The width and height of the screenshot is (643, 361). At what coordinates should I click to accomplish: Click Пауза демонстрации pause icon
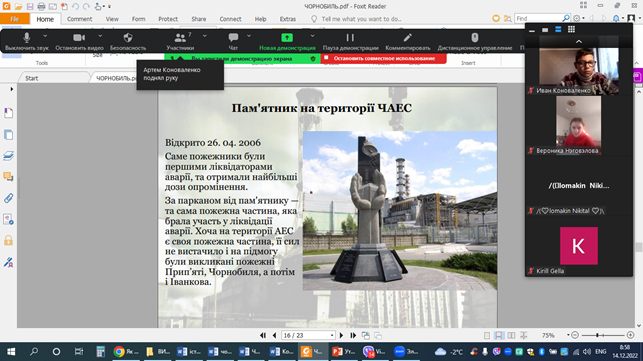[x=350, y=41]
